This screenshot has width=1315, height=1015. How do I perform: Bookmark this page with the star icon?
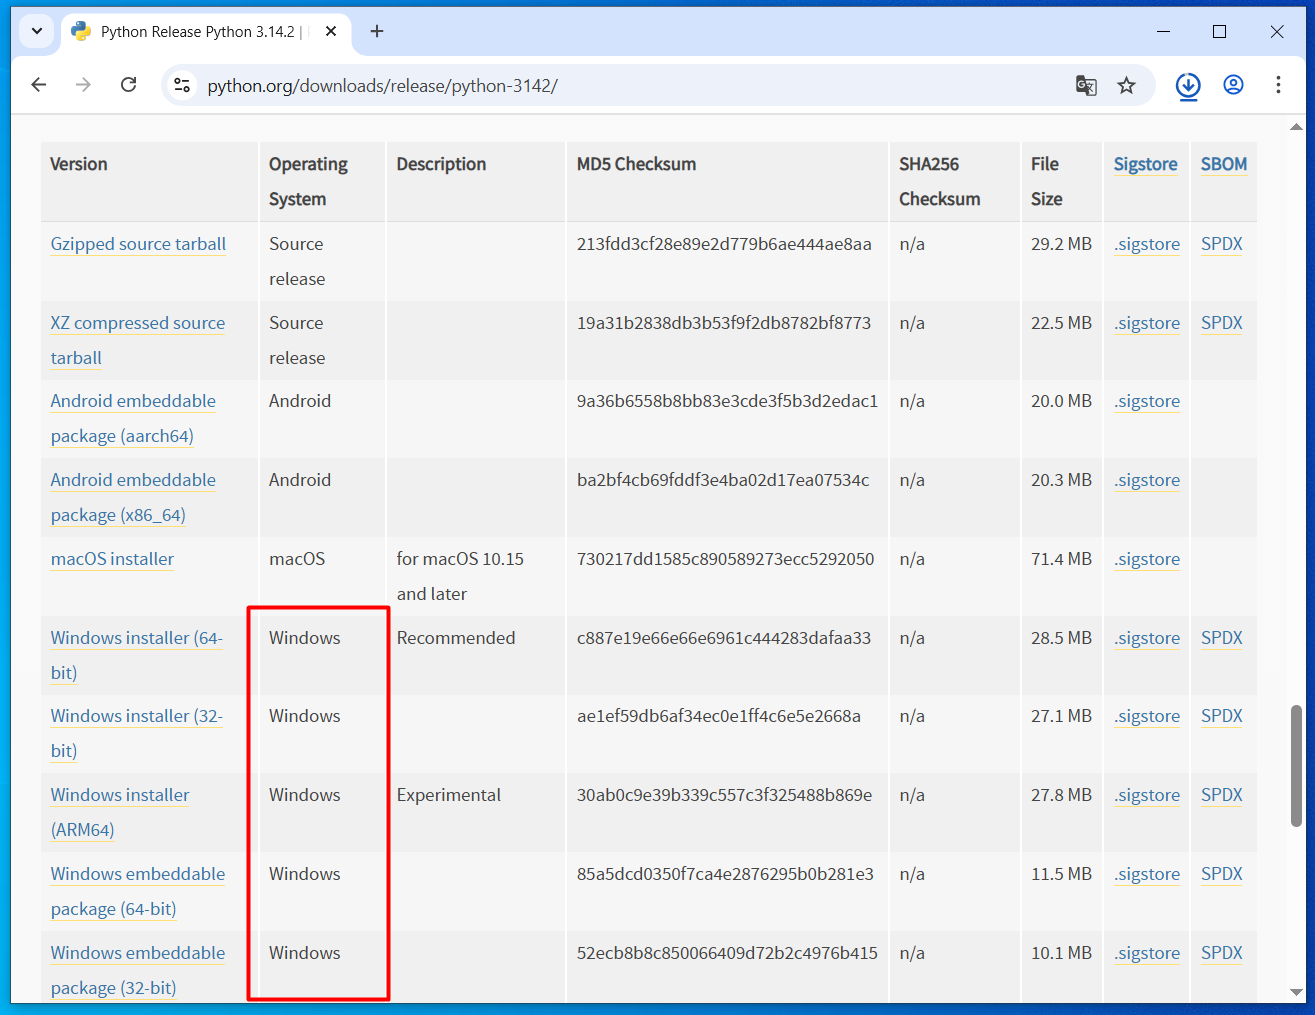point(1127,86)
